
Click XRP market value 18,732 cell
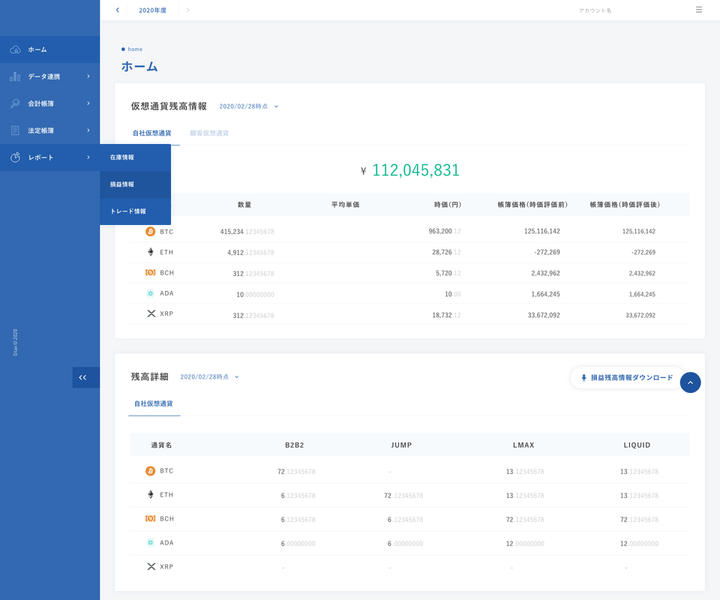pos(446,315)
